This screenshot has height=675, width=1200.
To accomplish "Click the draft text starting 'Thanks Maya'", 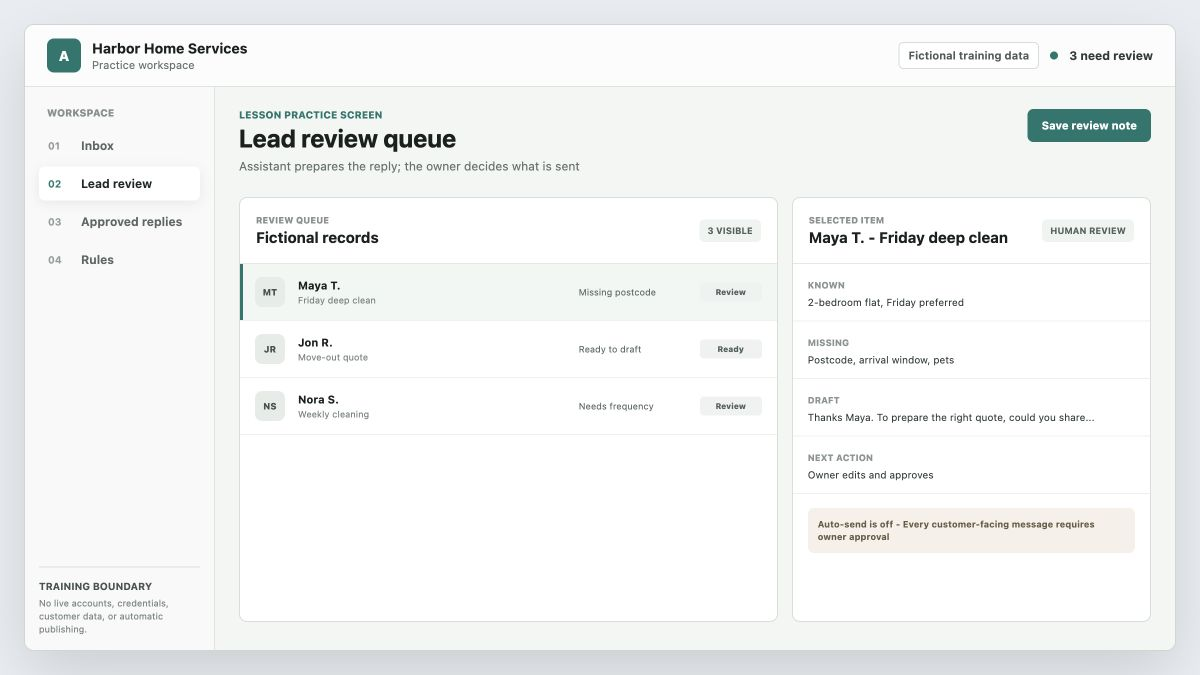I will point(951,417).
